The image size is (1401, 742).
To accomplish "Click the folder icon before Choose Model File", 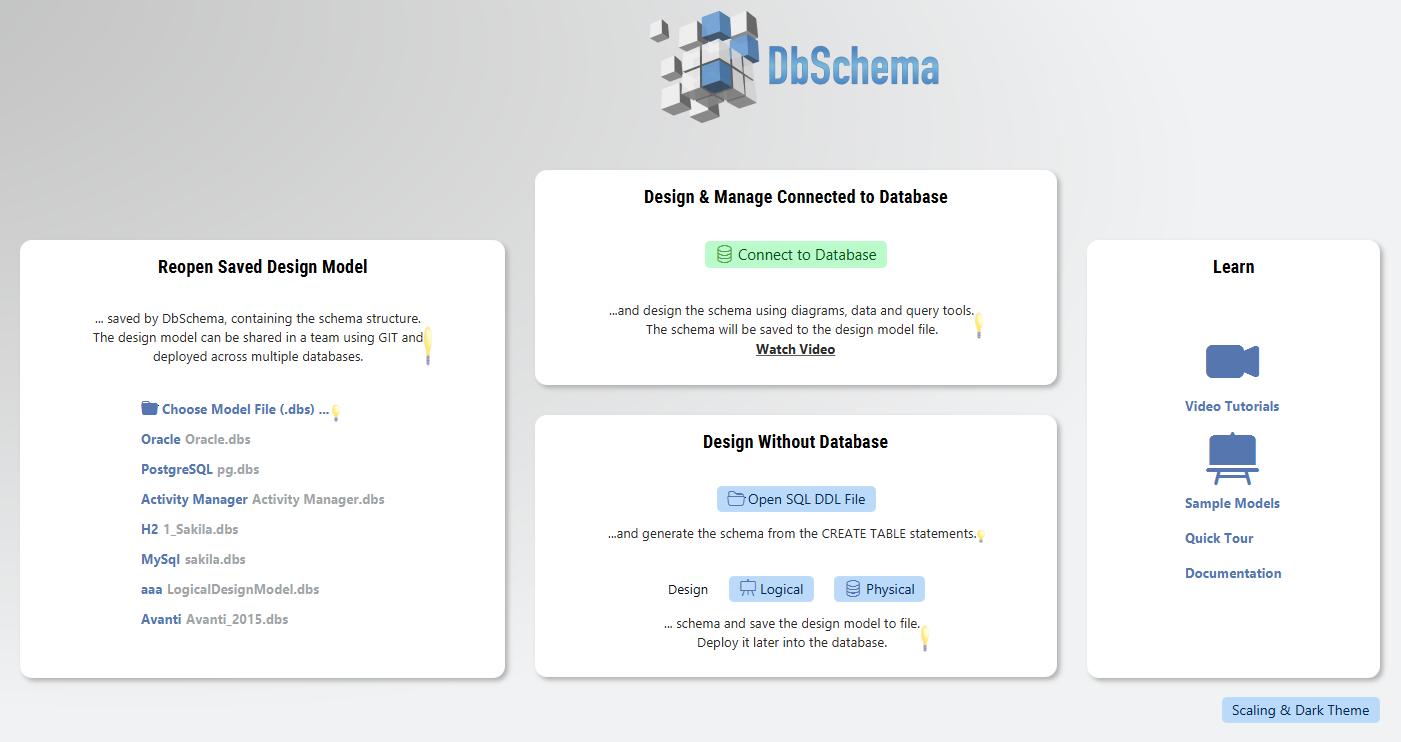I will [x=150, y=408].
